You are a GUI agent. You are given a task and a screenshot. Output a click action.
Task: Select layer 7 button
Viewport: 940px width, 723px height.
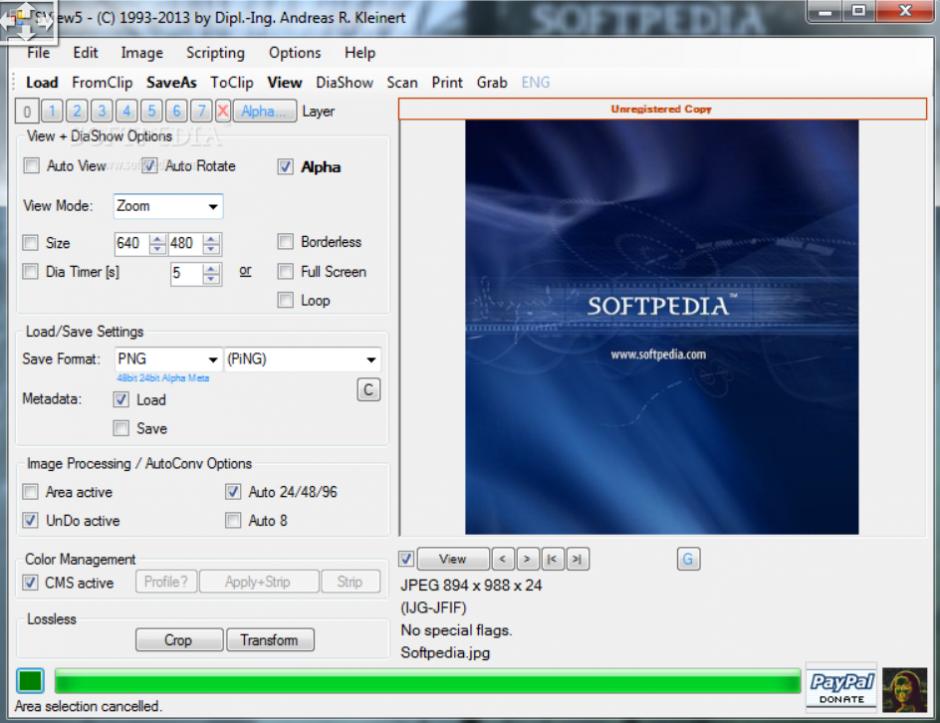click(201, 111)
